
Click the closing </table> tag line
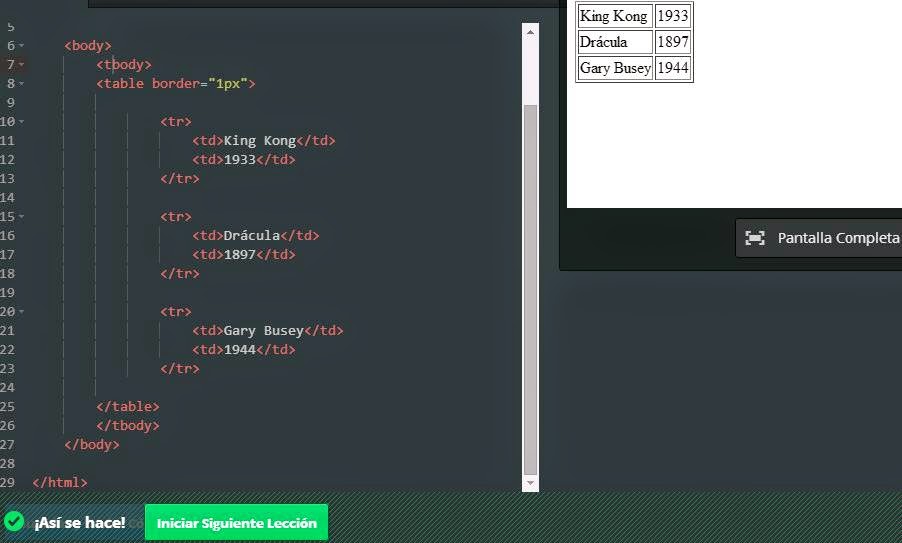point(128,406)
